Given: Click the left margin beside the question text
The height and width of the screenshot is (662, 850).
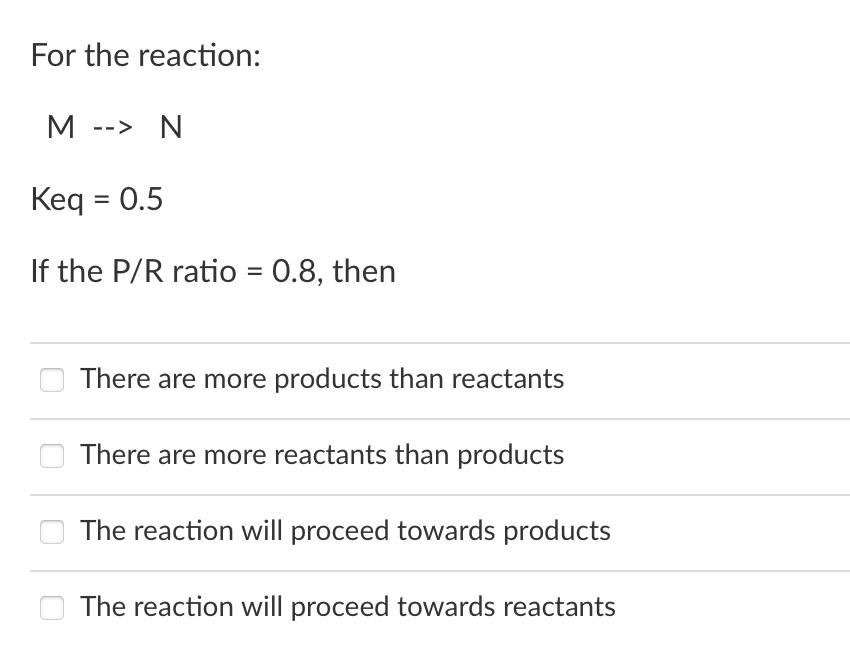Looking at the screenshot, I should pos(15,160).
